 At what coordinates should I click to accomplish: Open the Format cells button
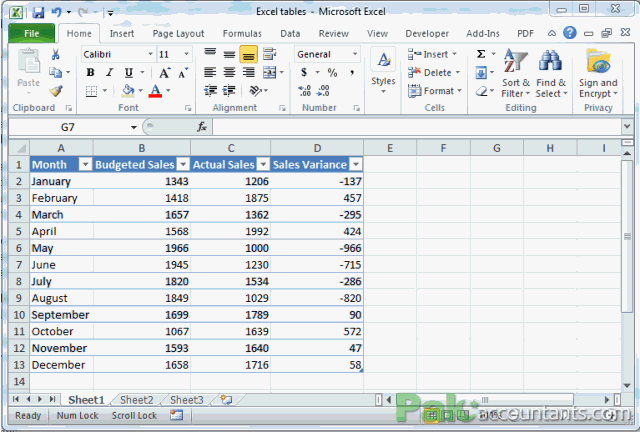[x=435, y=91]
